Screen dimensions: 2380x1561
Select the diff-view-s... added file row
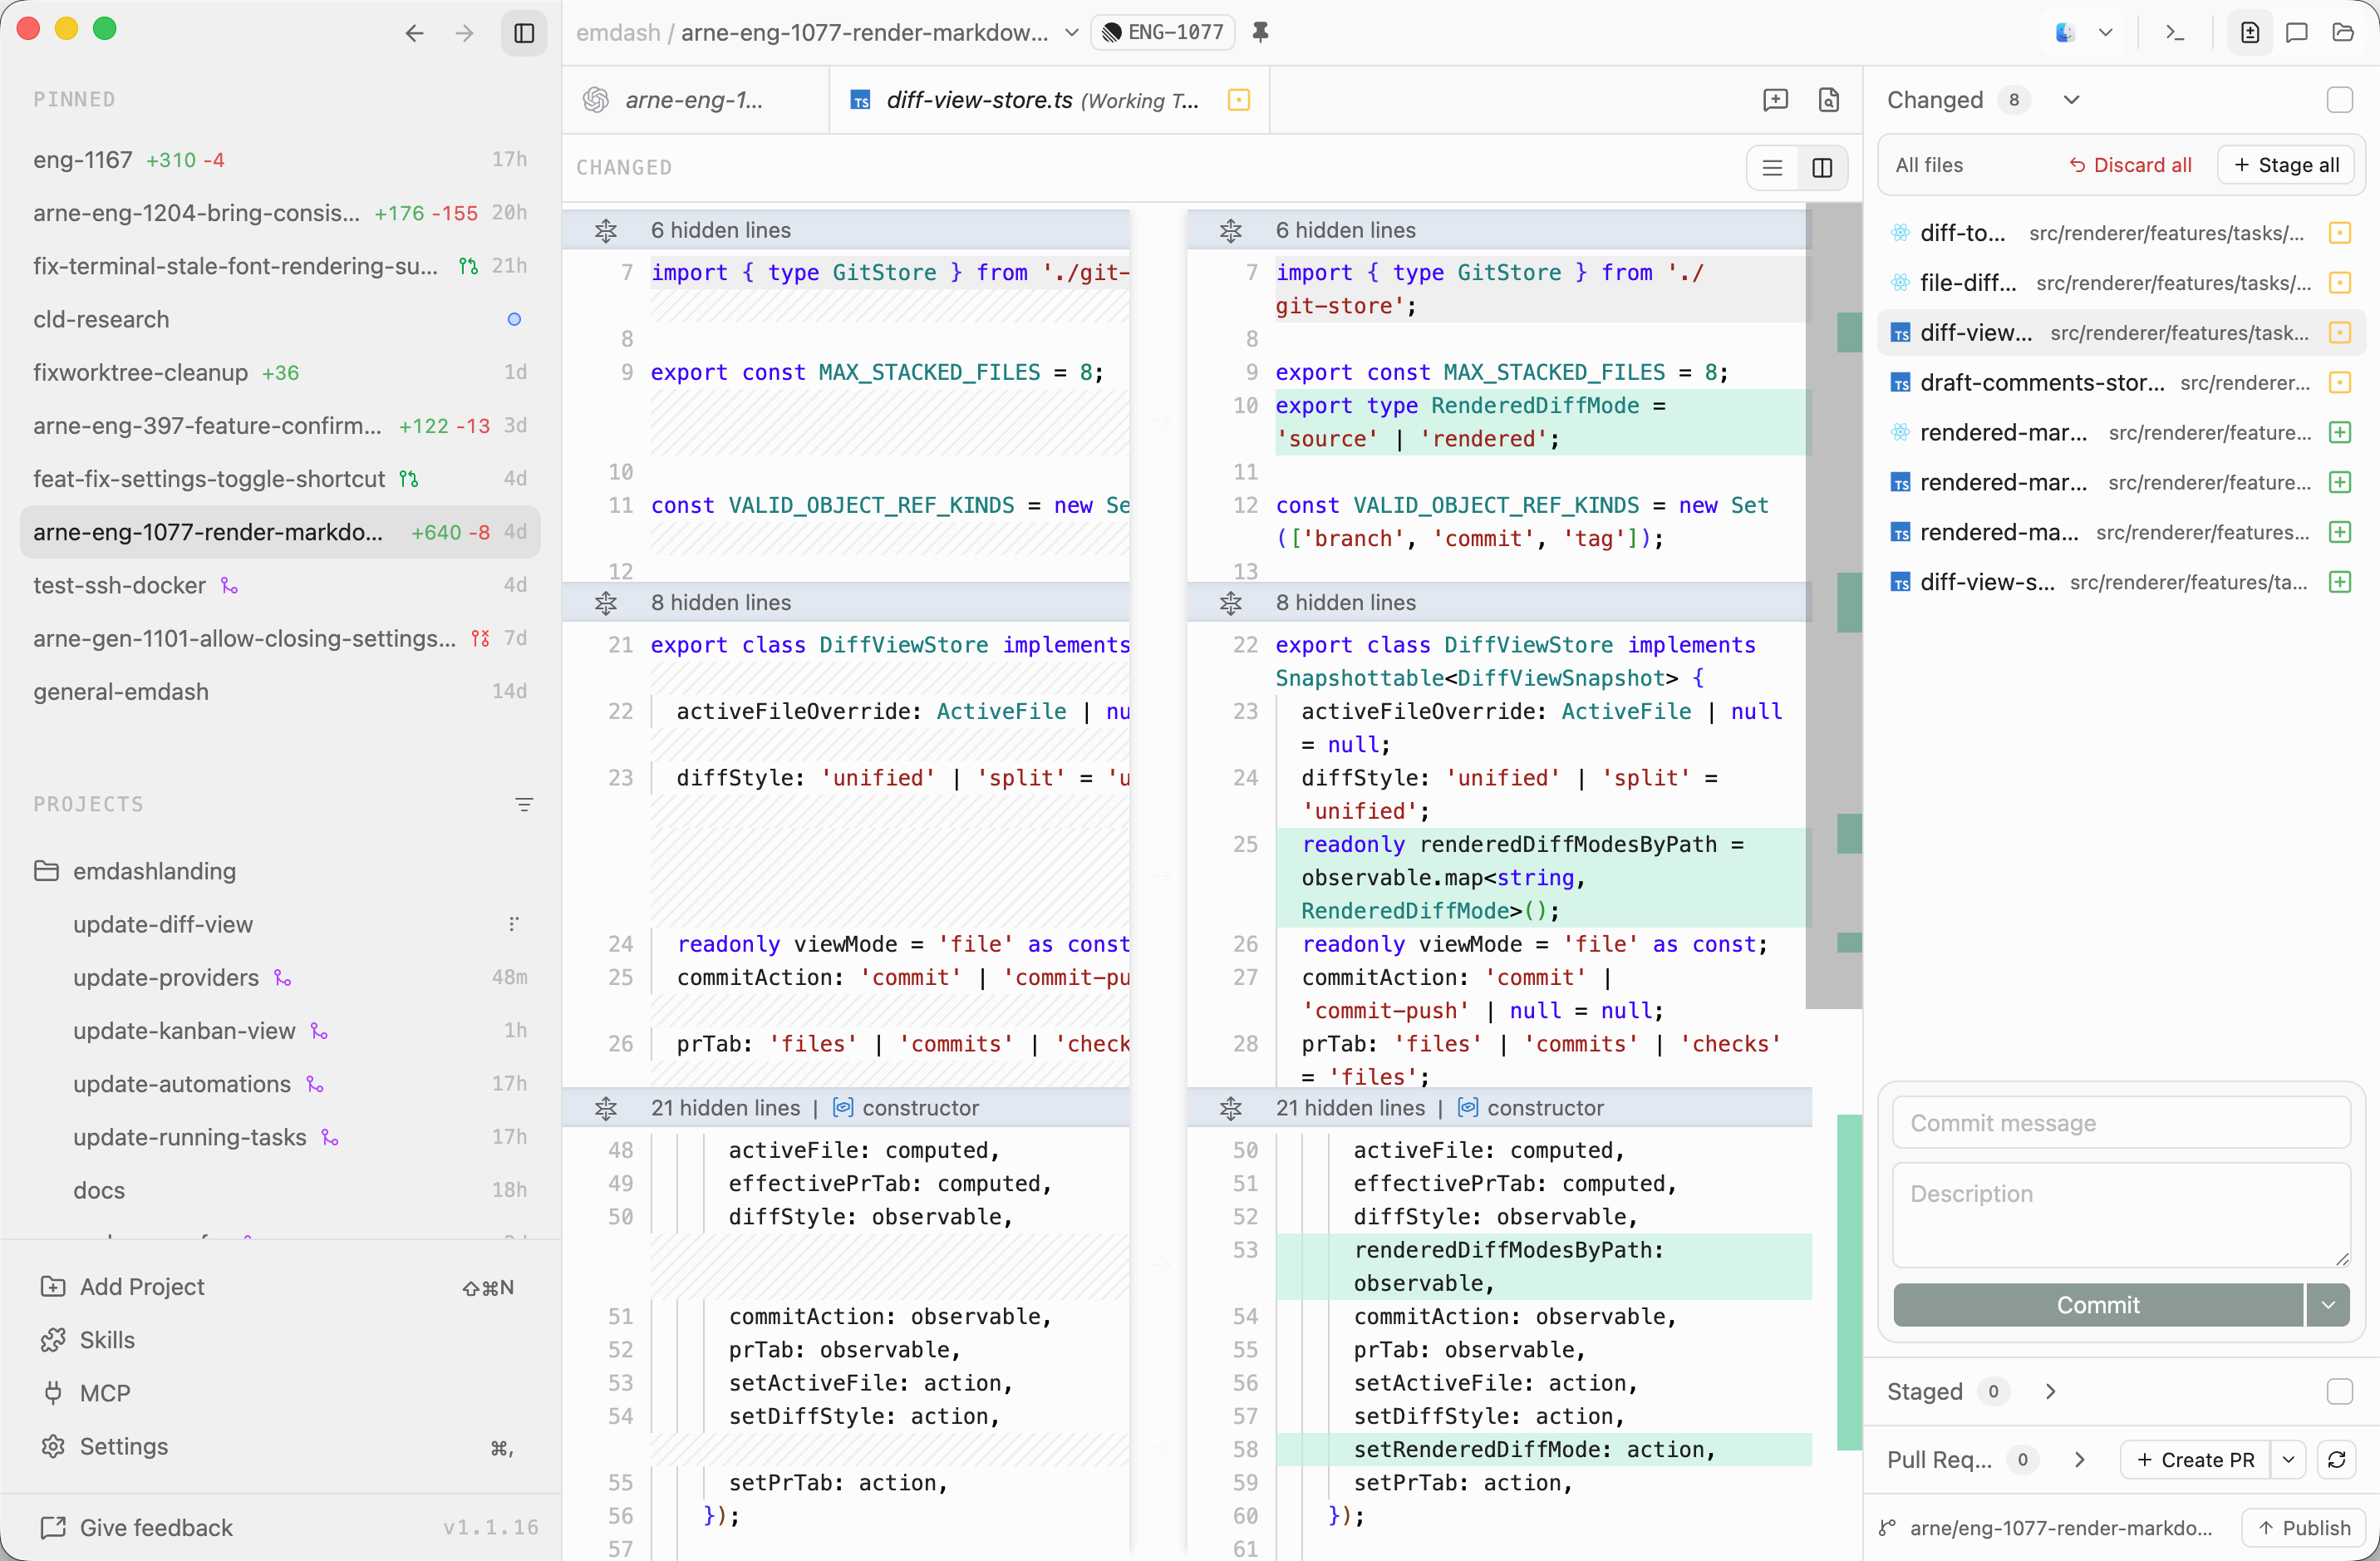tap(2121, 581)
